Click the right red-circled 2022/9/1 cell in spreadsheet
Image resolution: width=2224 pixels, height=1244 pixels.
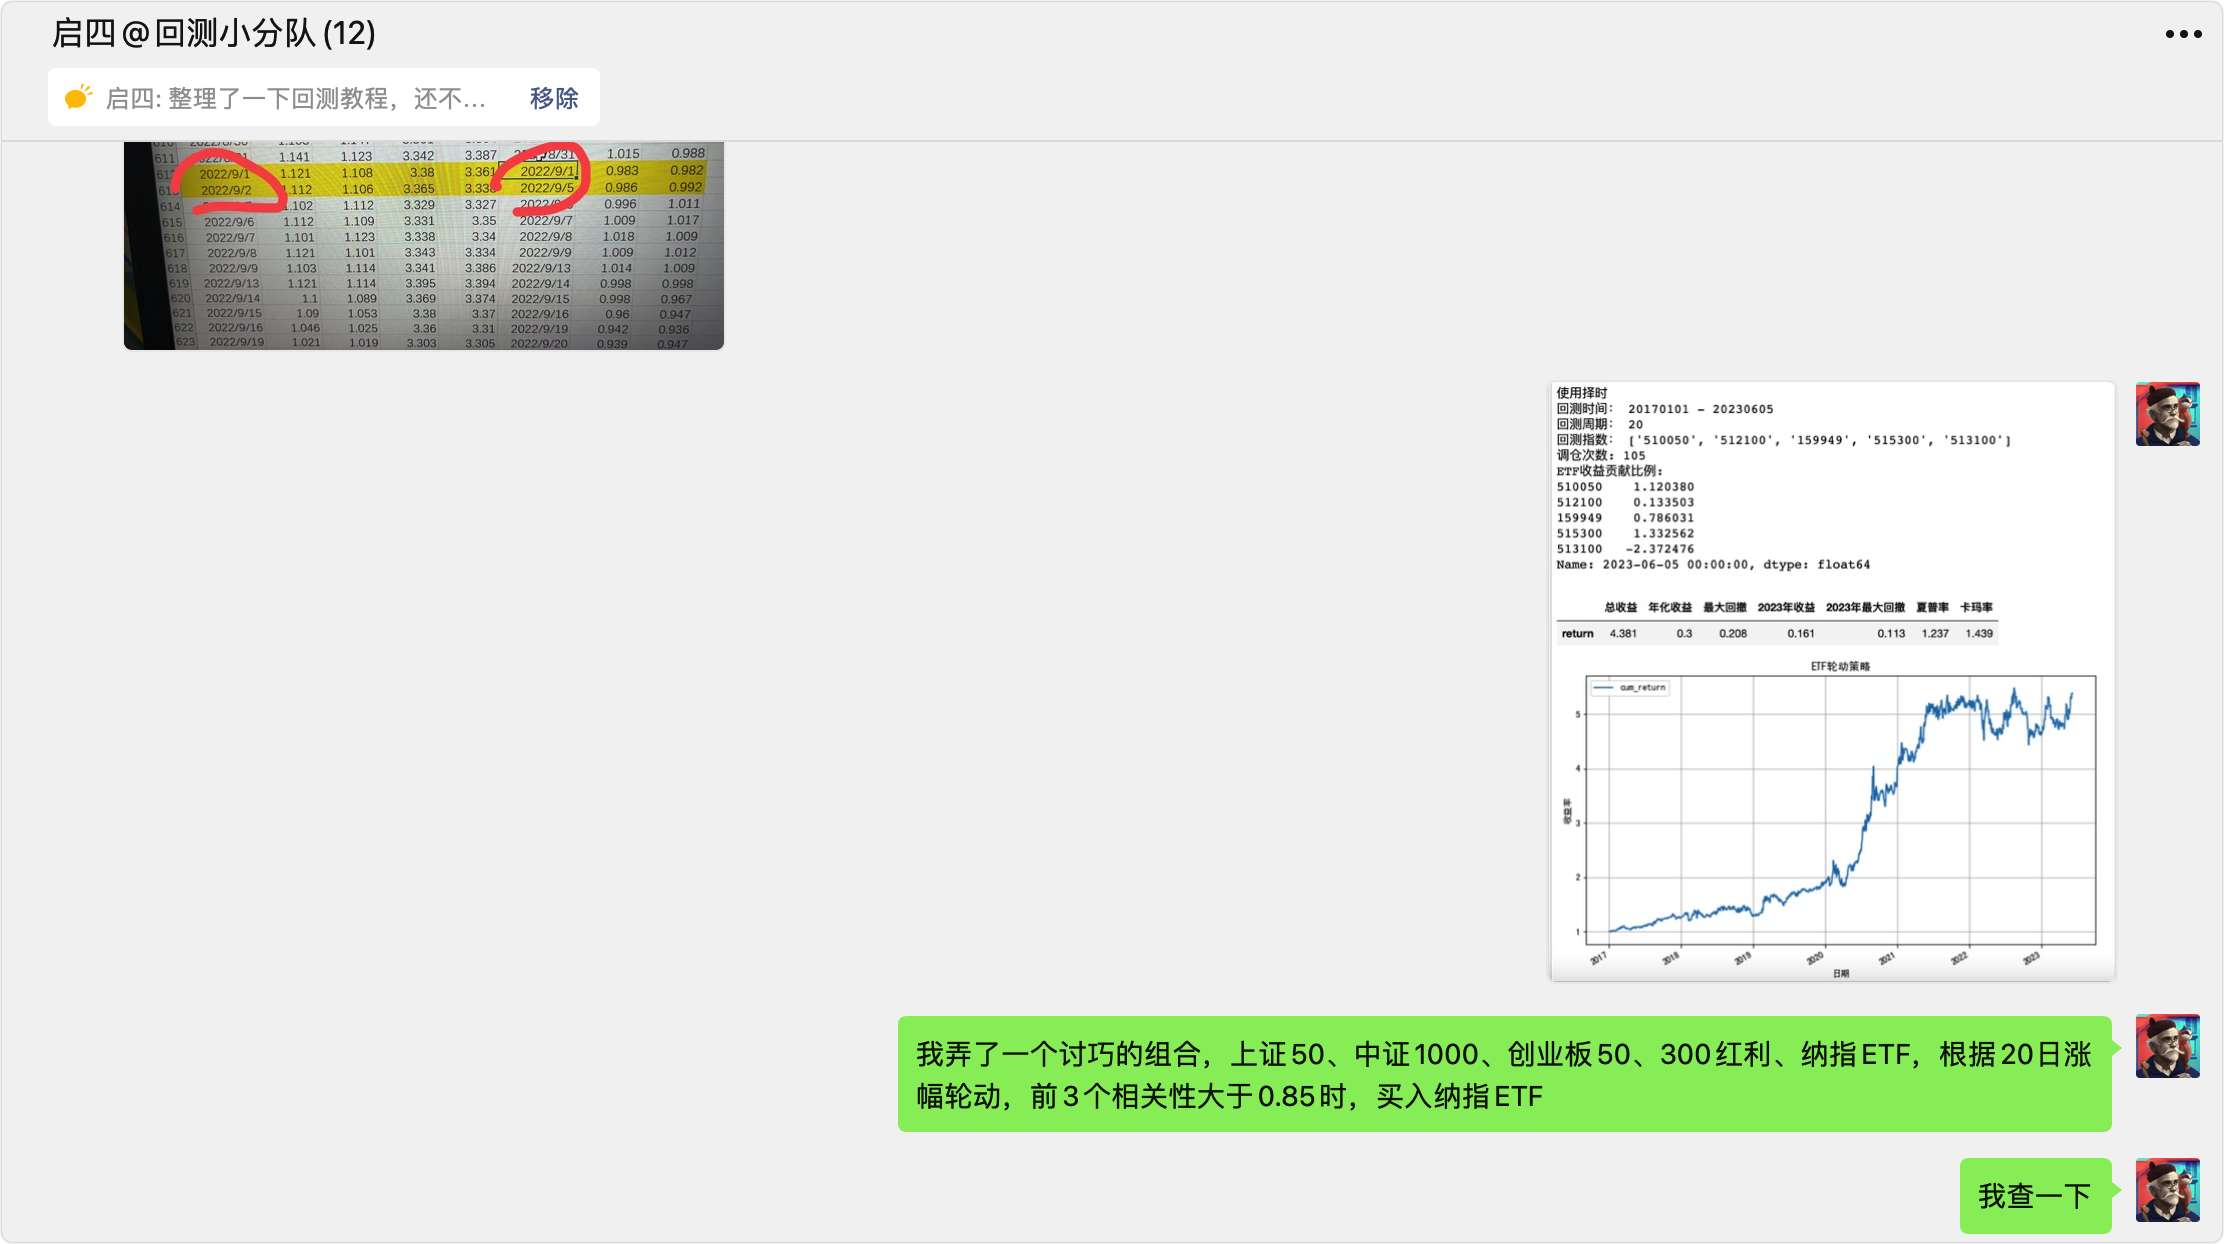coord(546,171)
